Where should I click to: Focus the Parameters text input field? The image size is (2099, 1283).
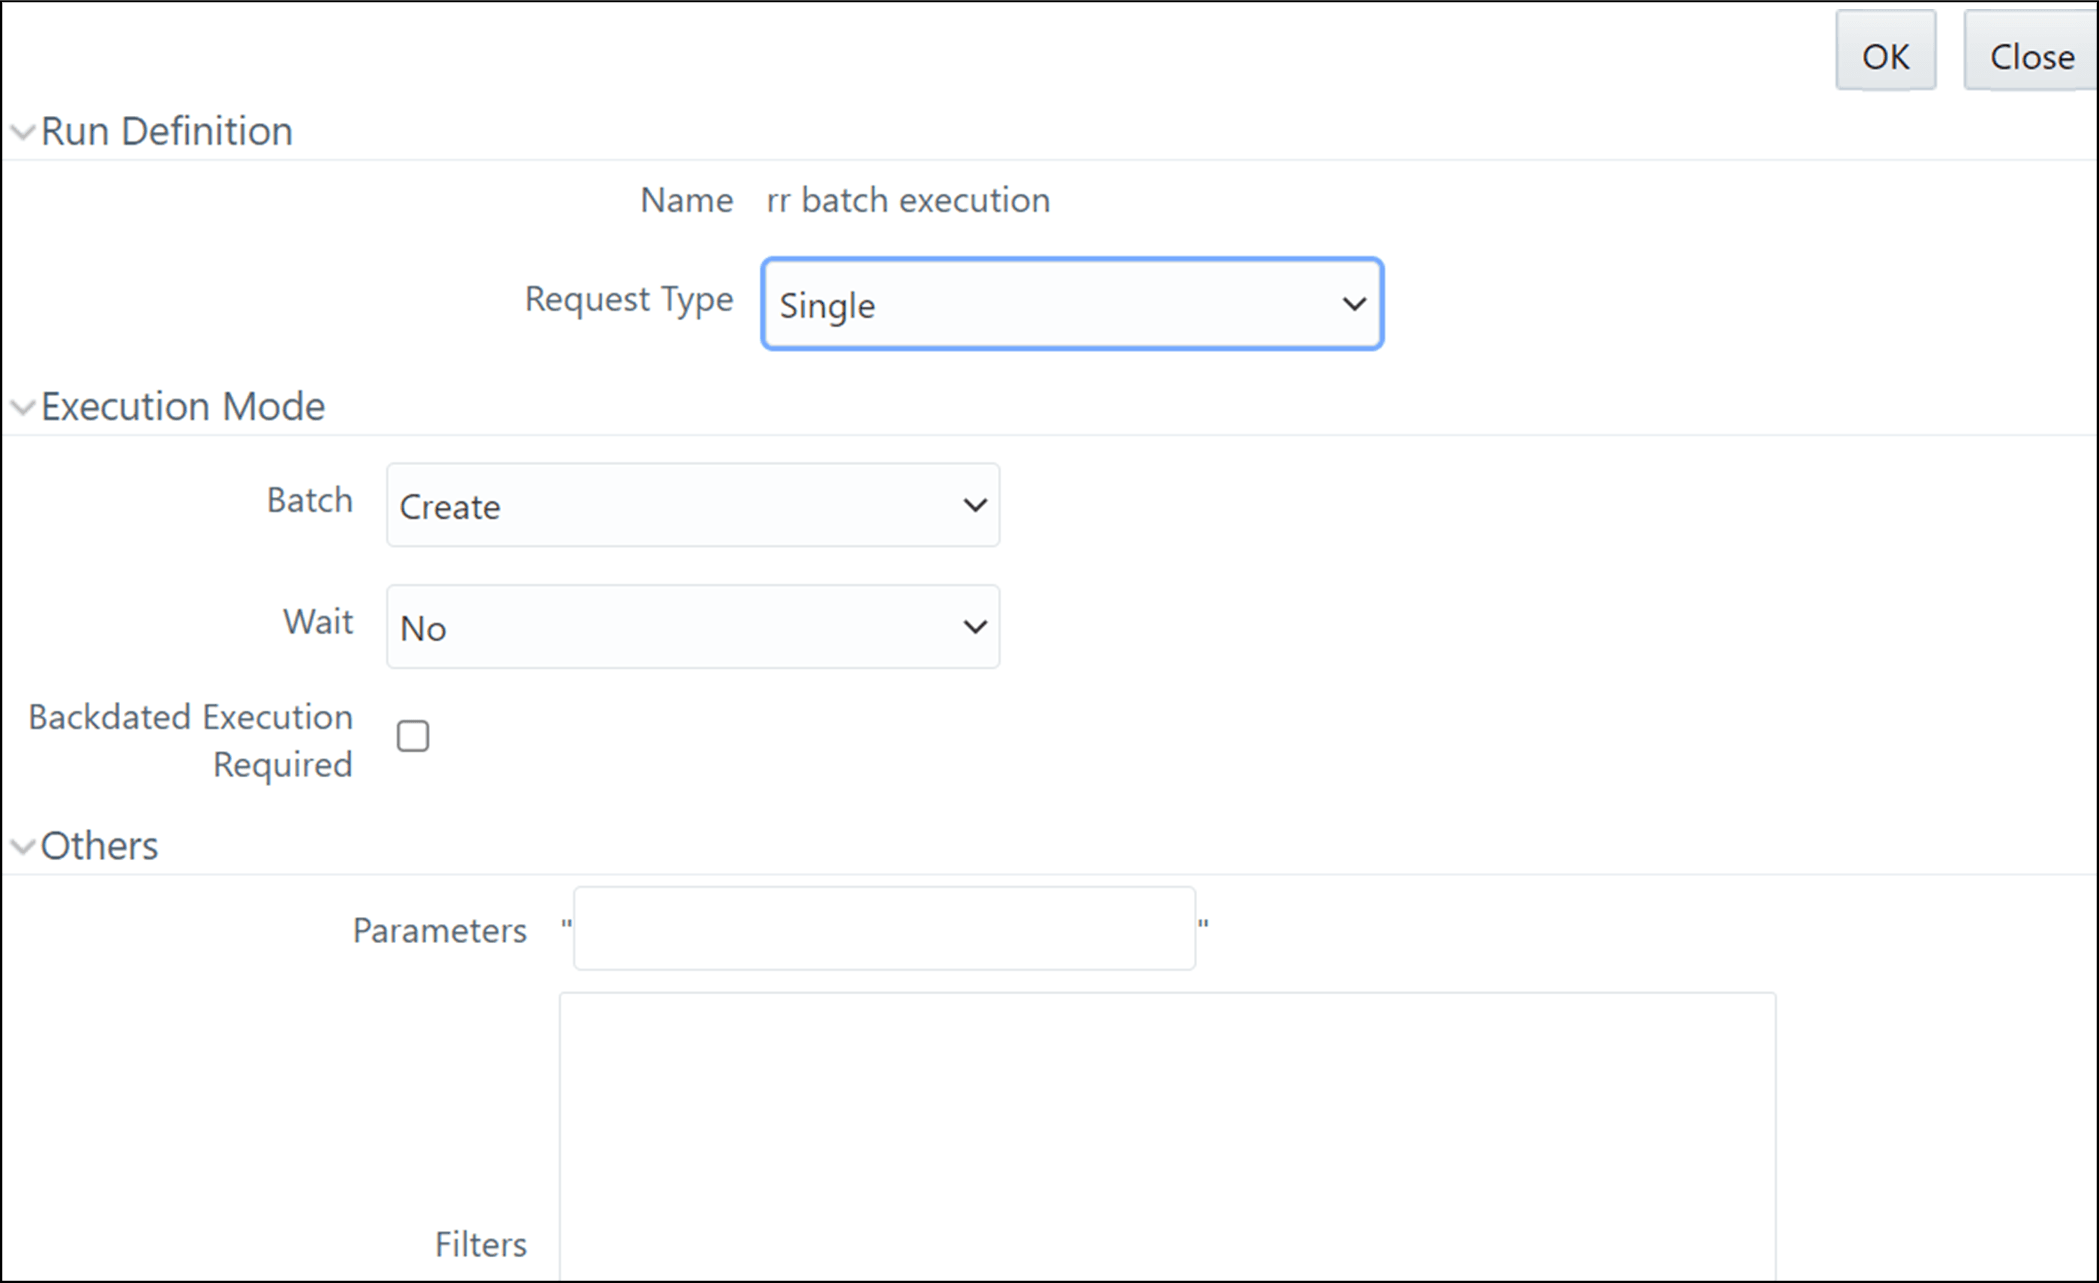[x=884, y=929]
